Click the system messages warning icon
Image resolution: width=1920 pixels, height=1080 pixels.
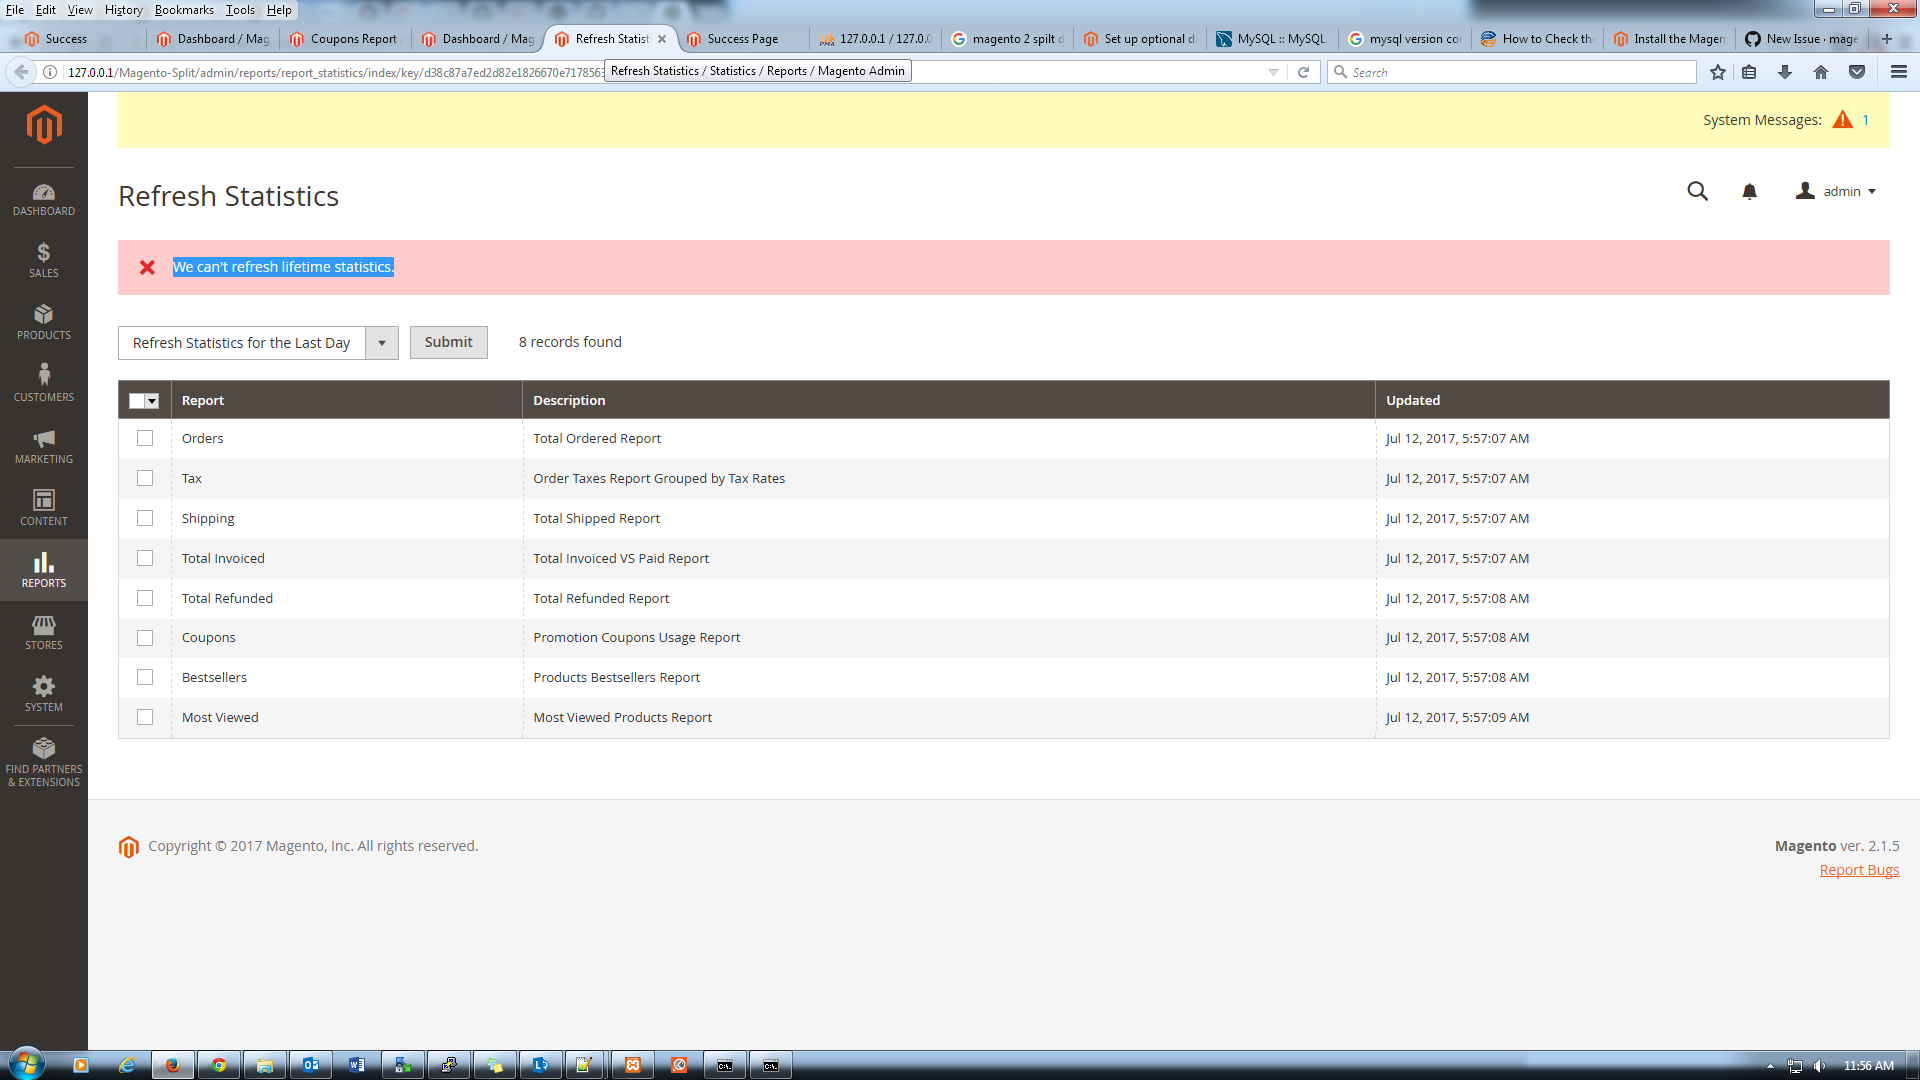1842,120
